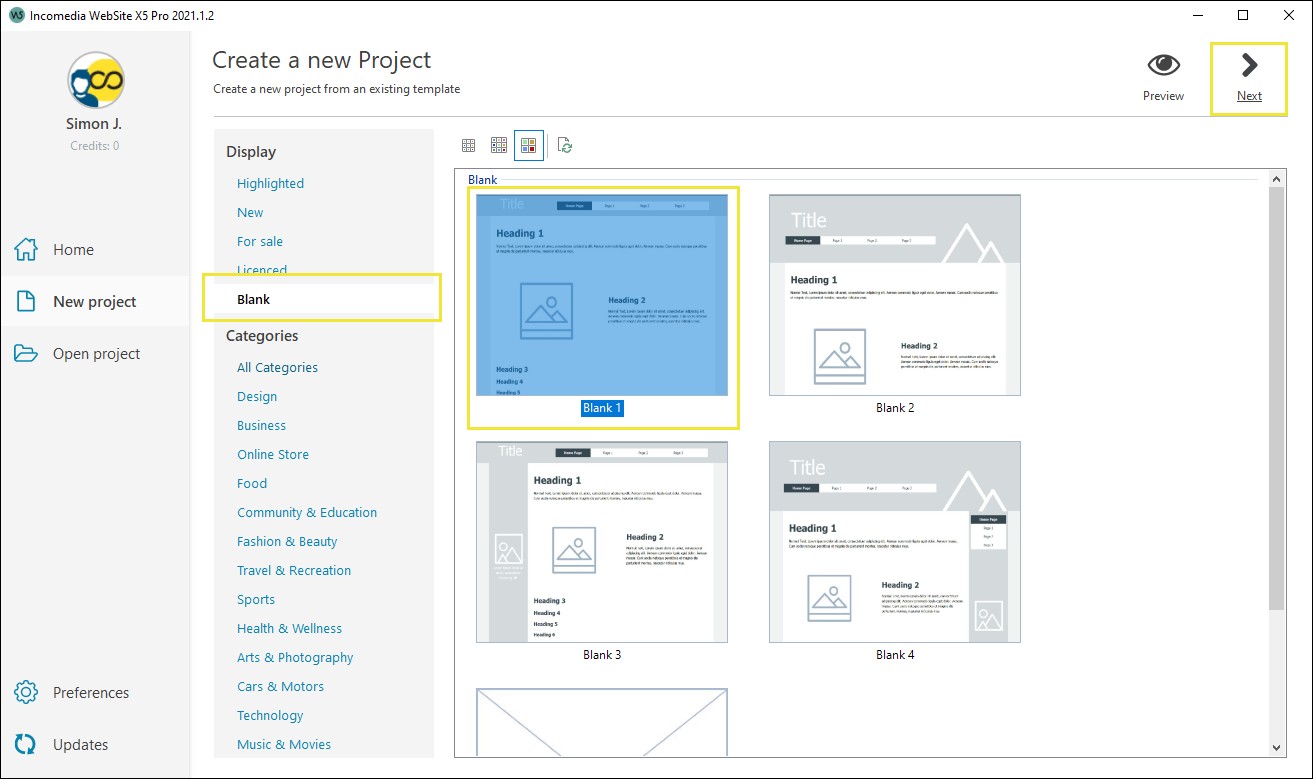
Task: Show Licenced templates
Action: tap(262, 271)
